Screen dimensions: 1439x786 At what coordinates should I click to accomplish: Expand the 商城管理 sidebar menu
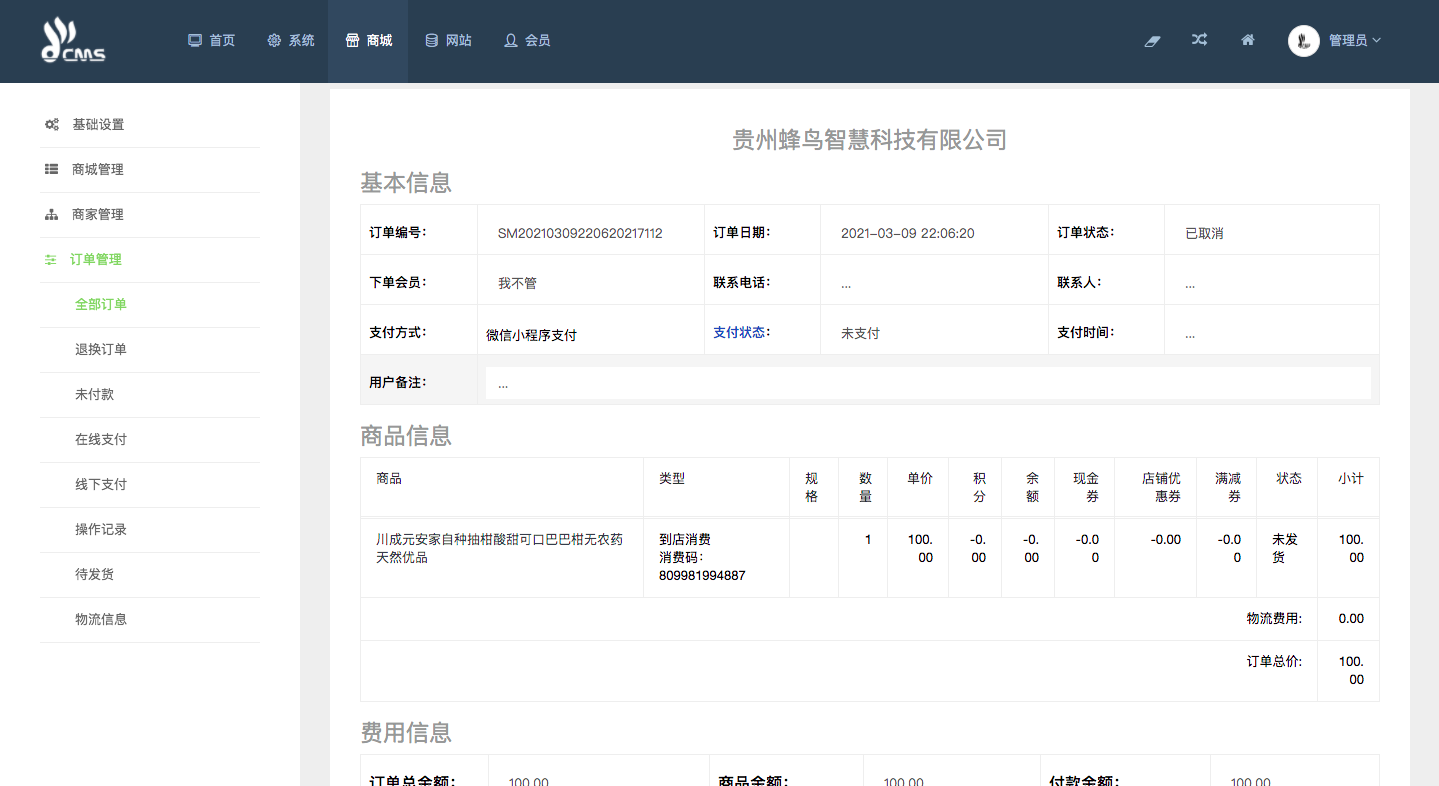pos(97,170)
